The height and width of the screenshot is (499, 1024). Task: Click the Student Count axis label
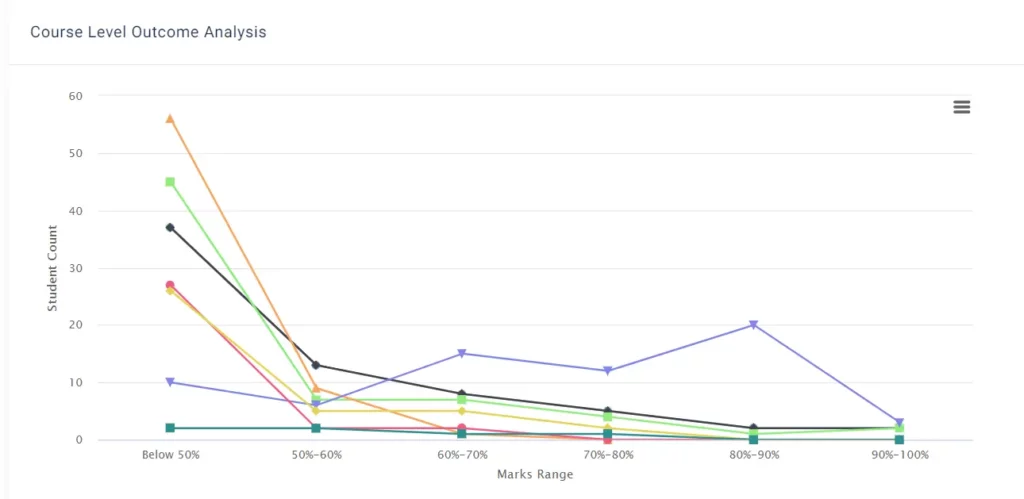click(x=52, y=268)
